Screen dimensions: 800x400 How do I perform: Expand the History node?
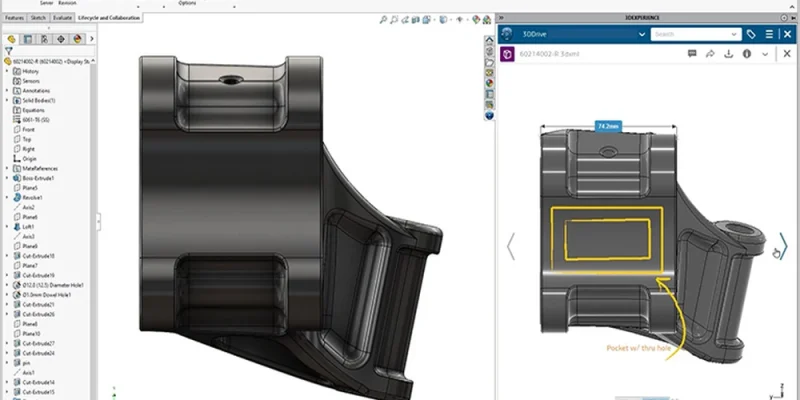click(7, 71)
